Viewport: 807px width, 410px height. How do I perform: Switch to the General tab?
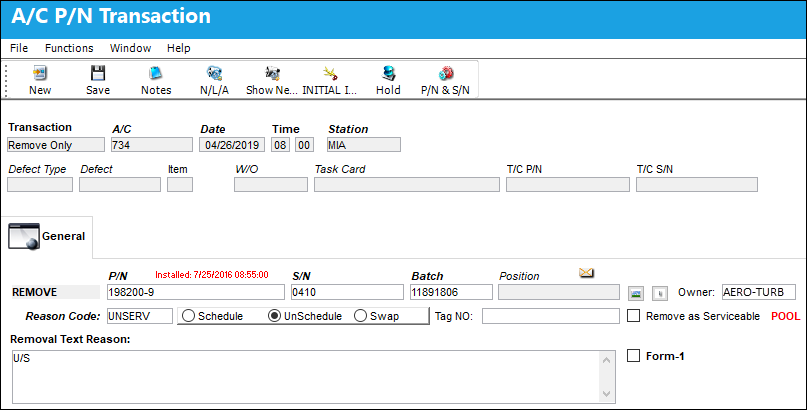tap(47, 237)
